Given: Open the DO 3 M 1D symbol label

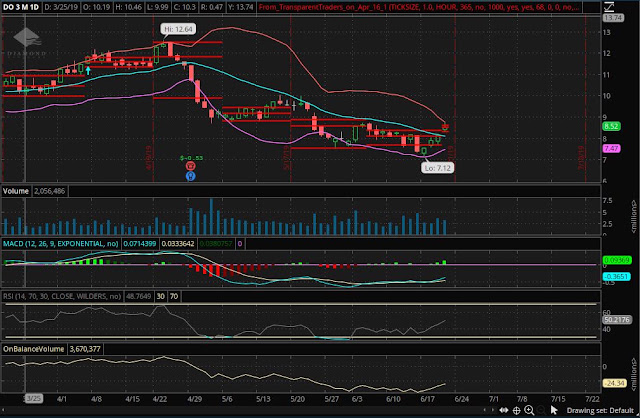Looking at the screenshot, I should (21, 7).
